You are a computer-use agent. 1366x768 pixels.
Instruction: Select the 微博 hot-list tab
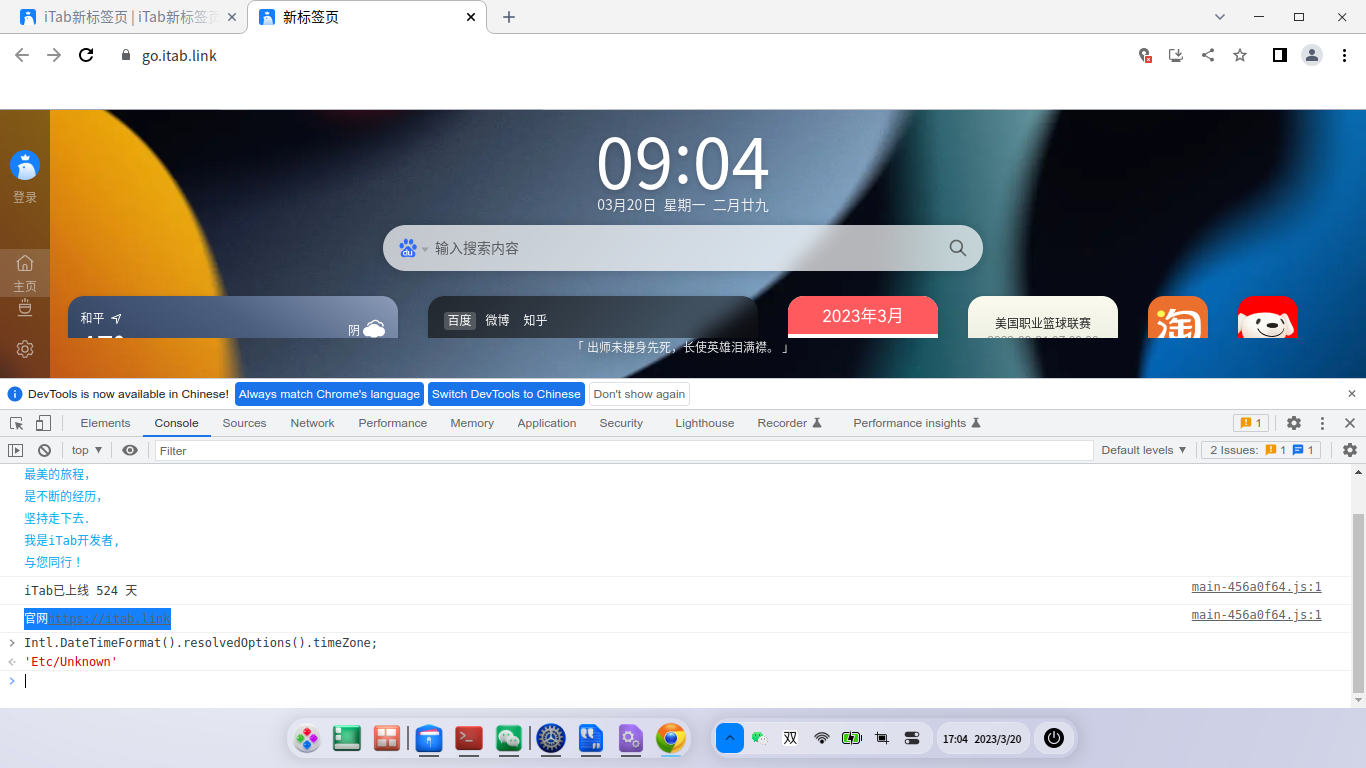click(497, 320)
